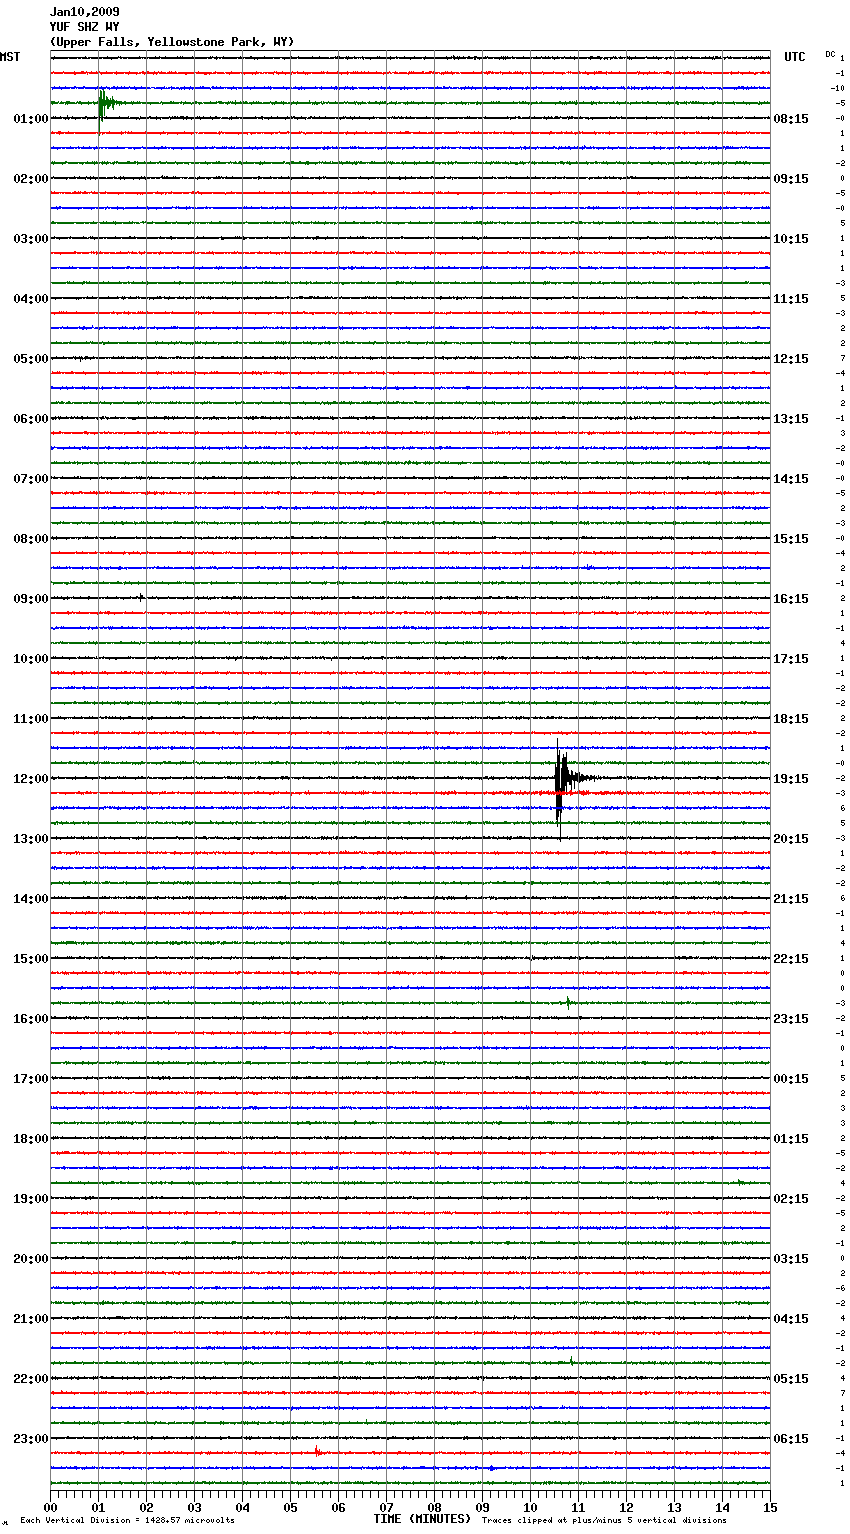The height and width of the screenshot is (1534, 850).
Task: Click the TIME (MINUTES) axis title
Action: (422, 1519)
